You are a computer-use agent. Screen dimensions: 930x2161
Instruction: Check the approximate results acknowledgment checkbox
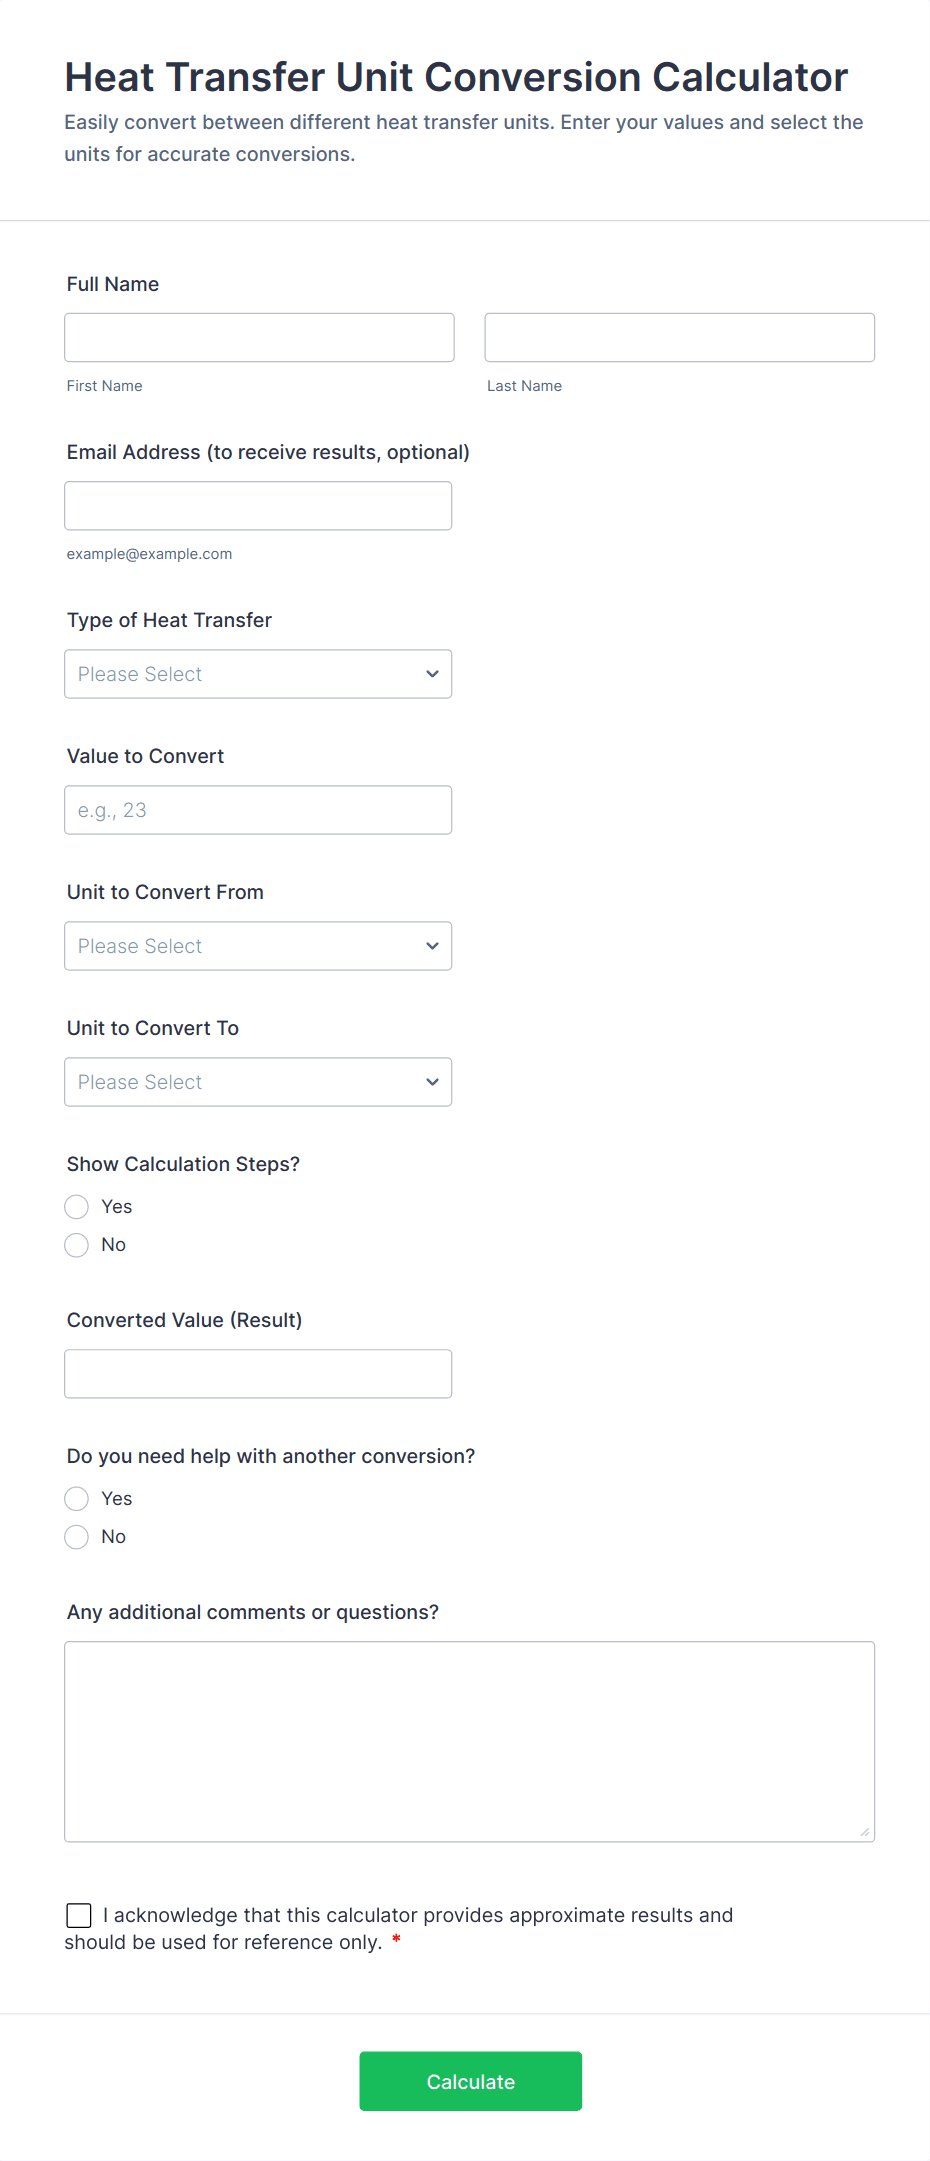pos(79,1915)
